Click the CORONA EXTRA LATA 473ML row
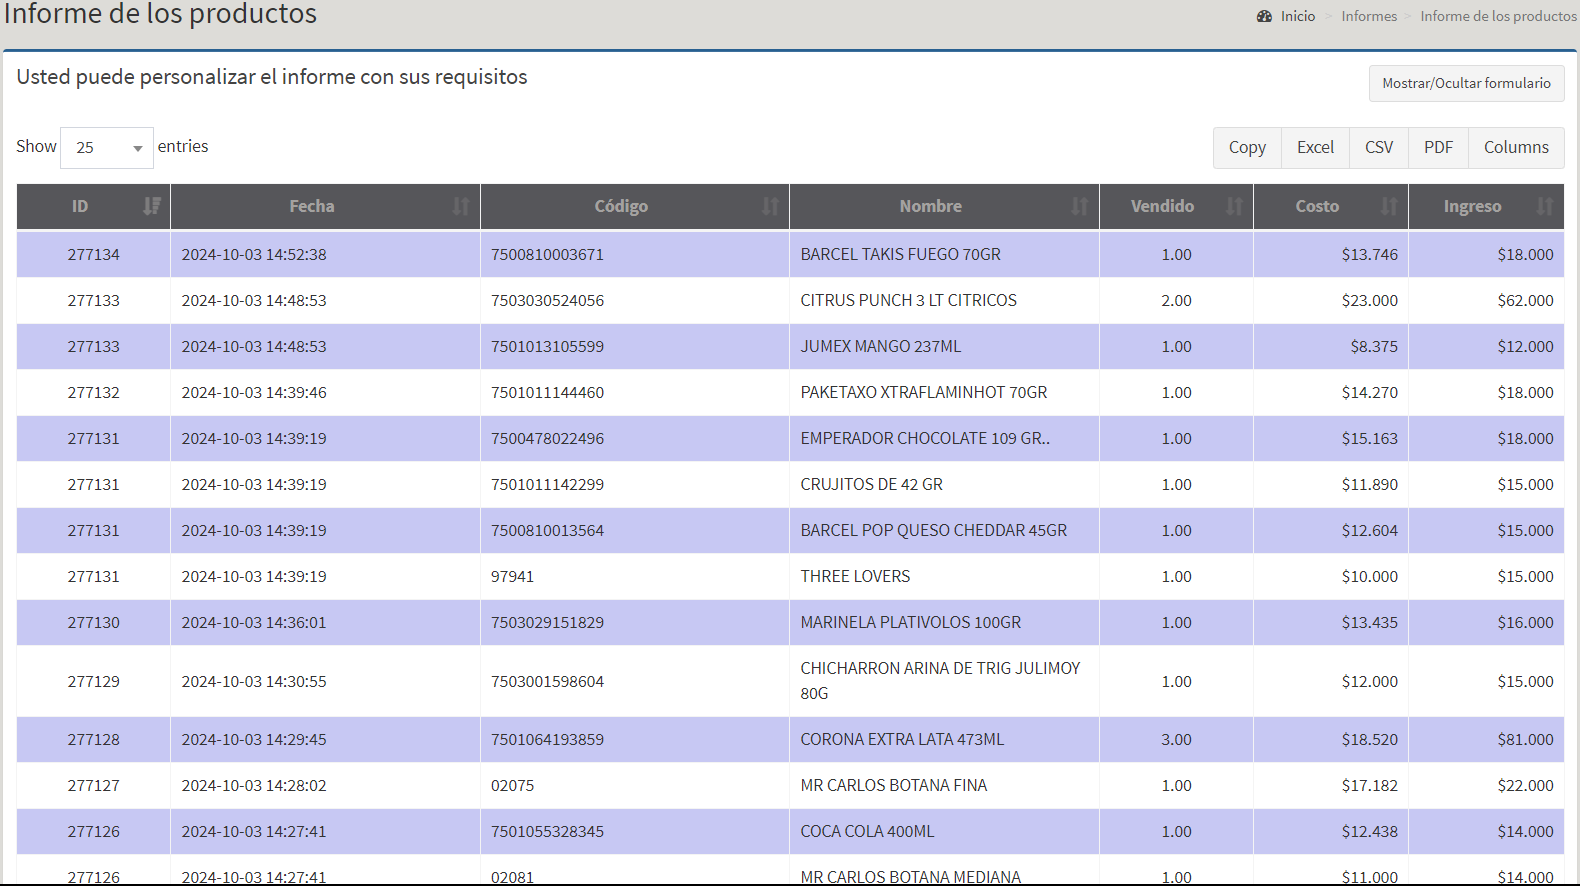 click(902, 740)
